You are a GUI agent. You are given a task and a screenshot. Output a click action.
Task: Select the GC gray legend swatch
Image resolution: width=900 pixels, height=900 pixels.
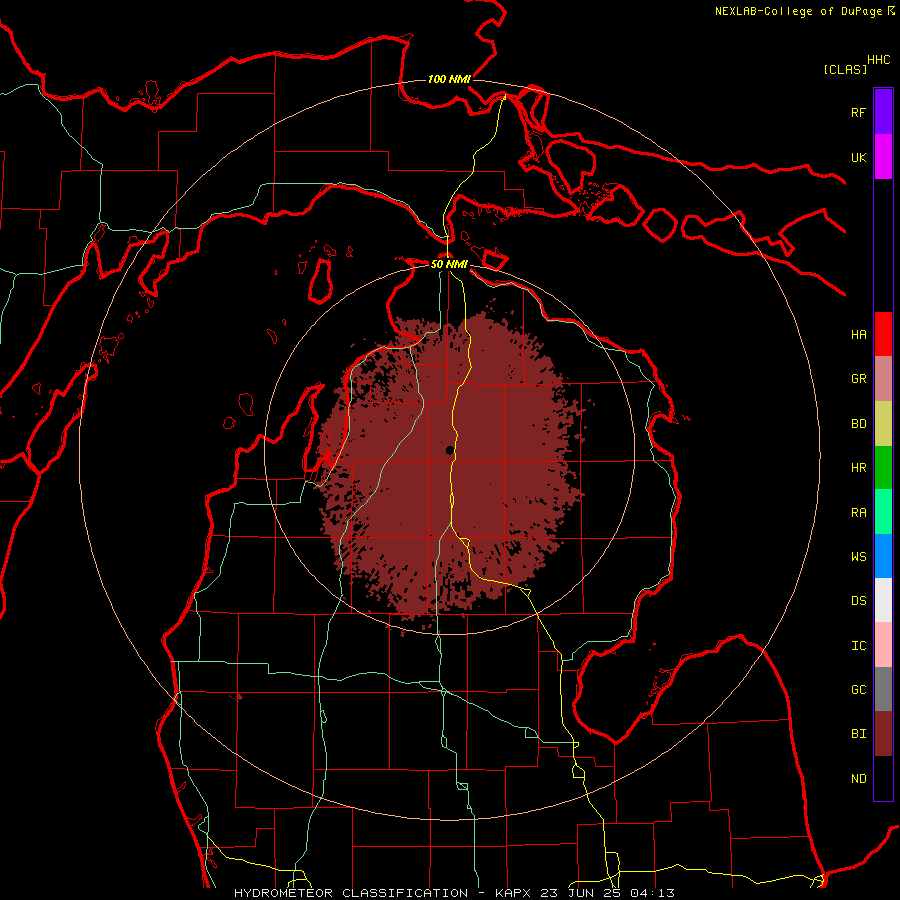883,689
